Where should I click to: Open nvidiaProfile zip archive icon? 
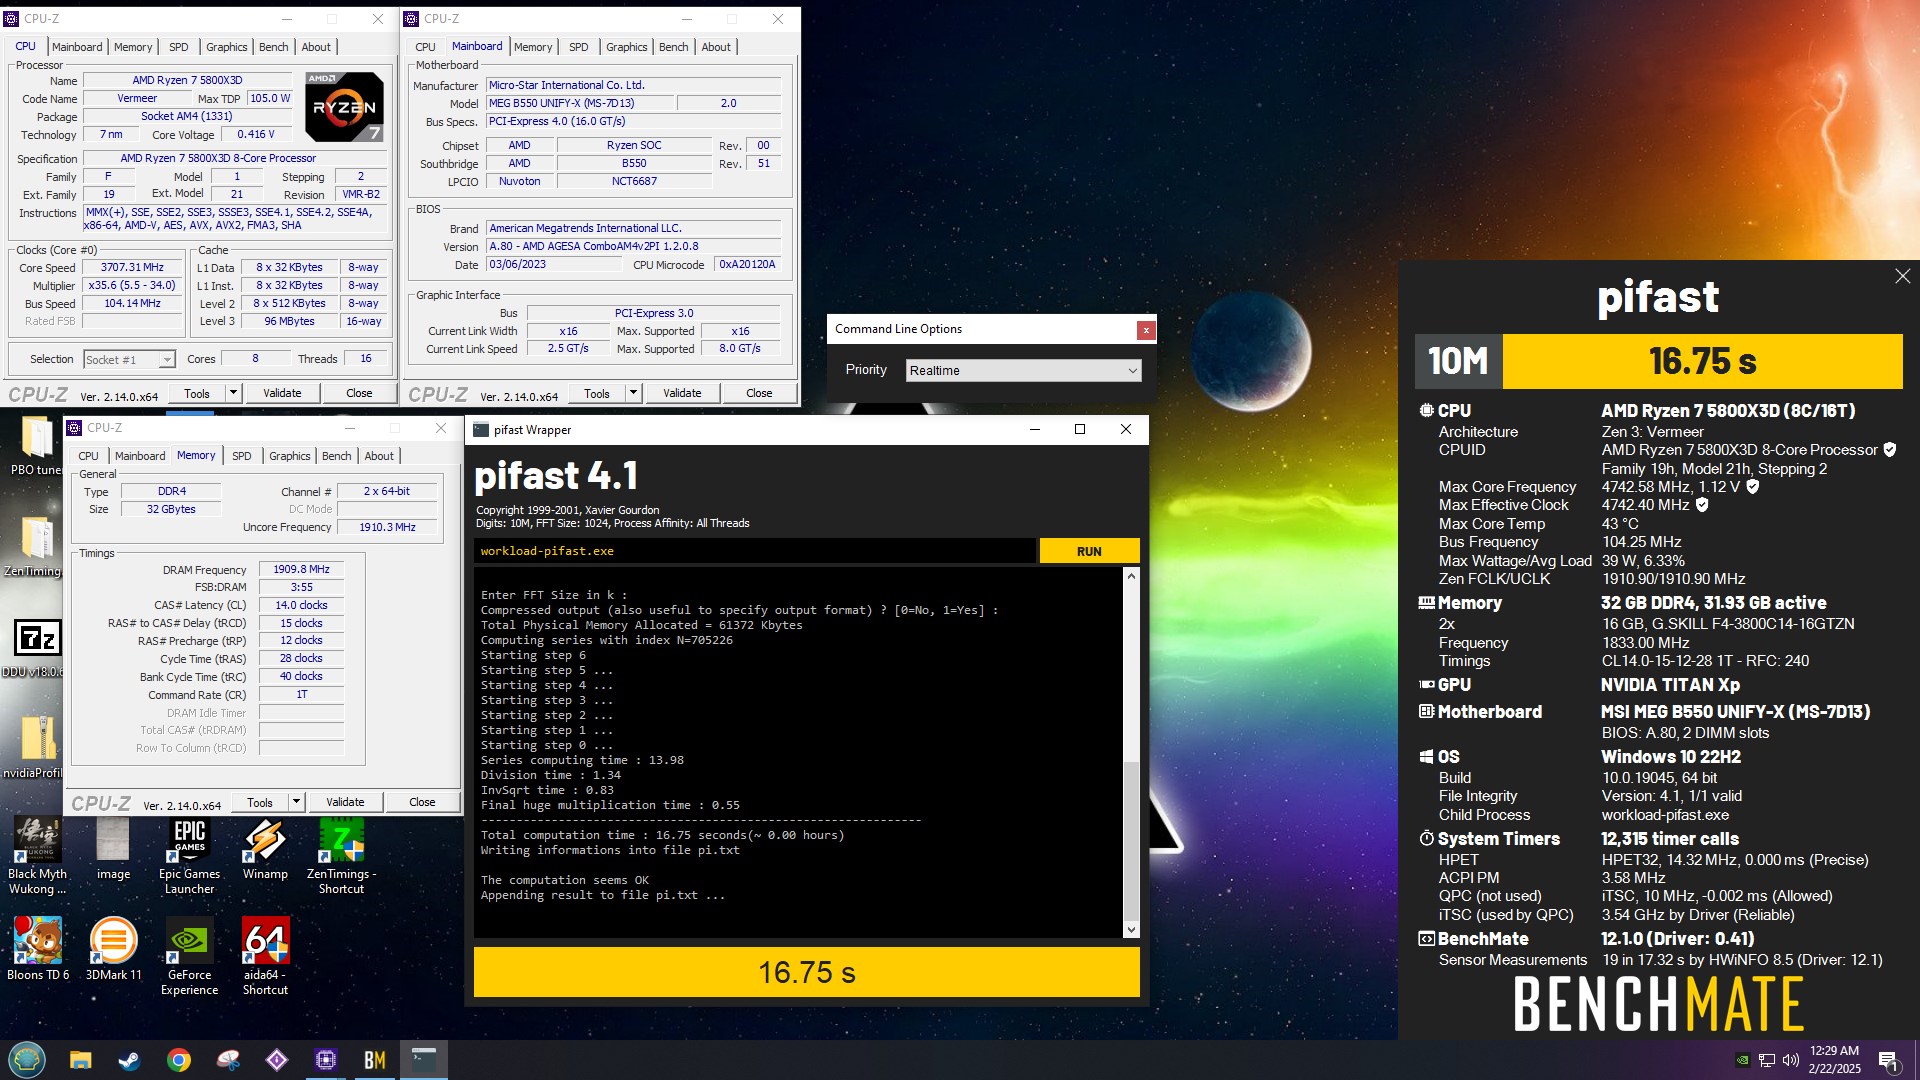[x=36, y=746]
